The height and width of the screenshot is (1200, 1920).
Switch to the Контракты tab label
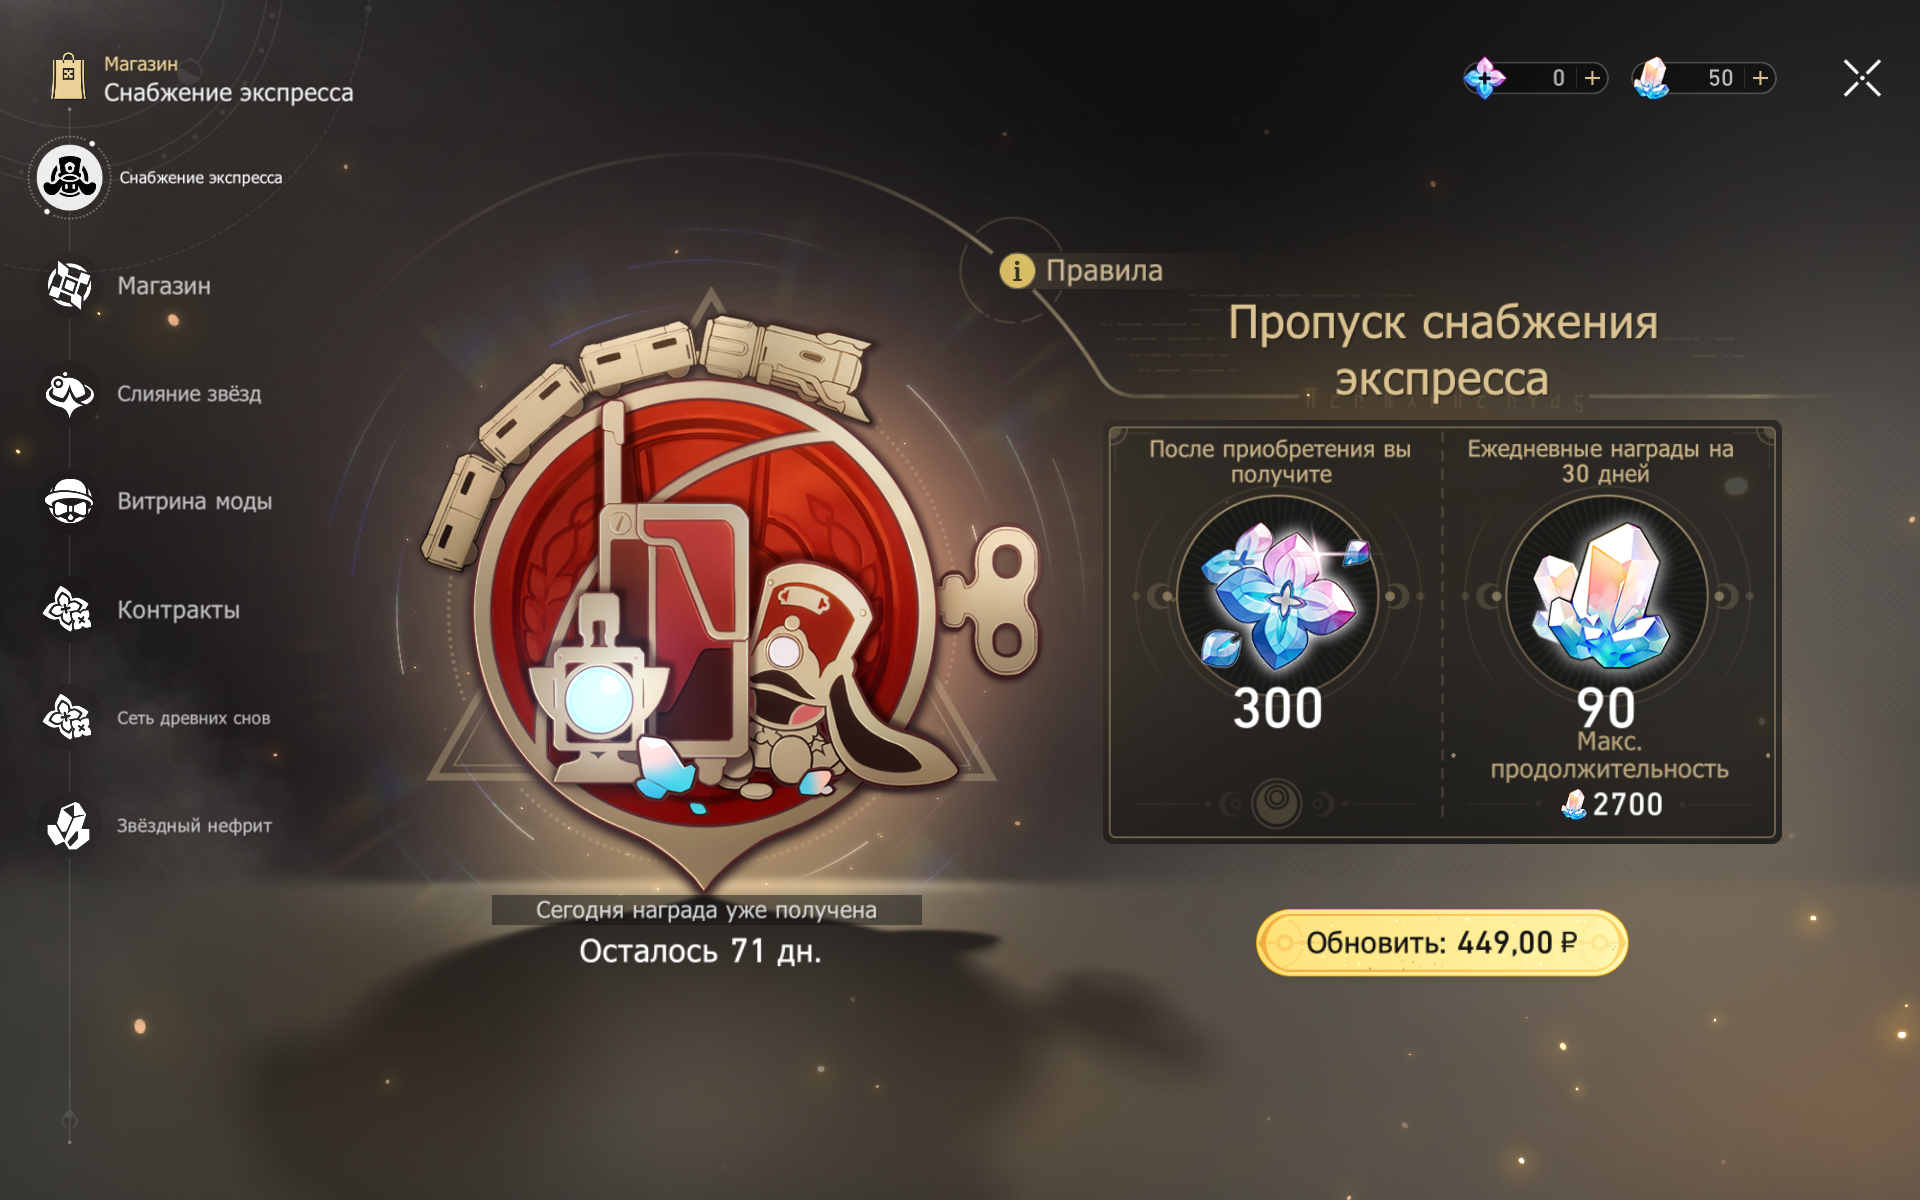[179, 610]
